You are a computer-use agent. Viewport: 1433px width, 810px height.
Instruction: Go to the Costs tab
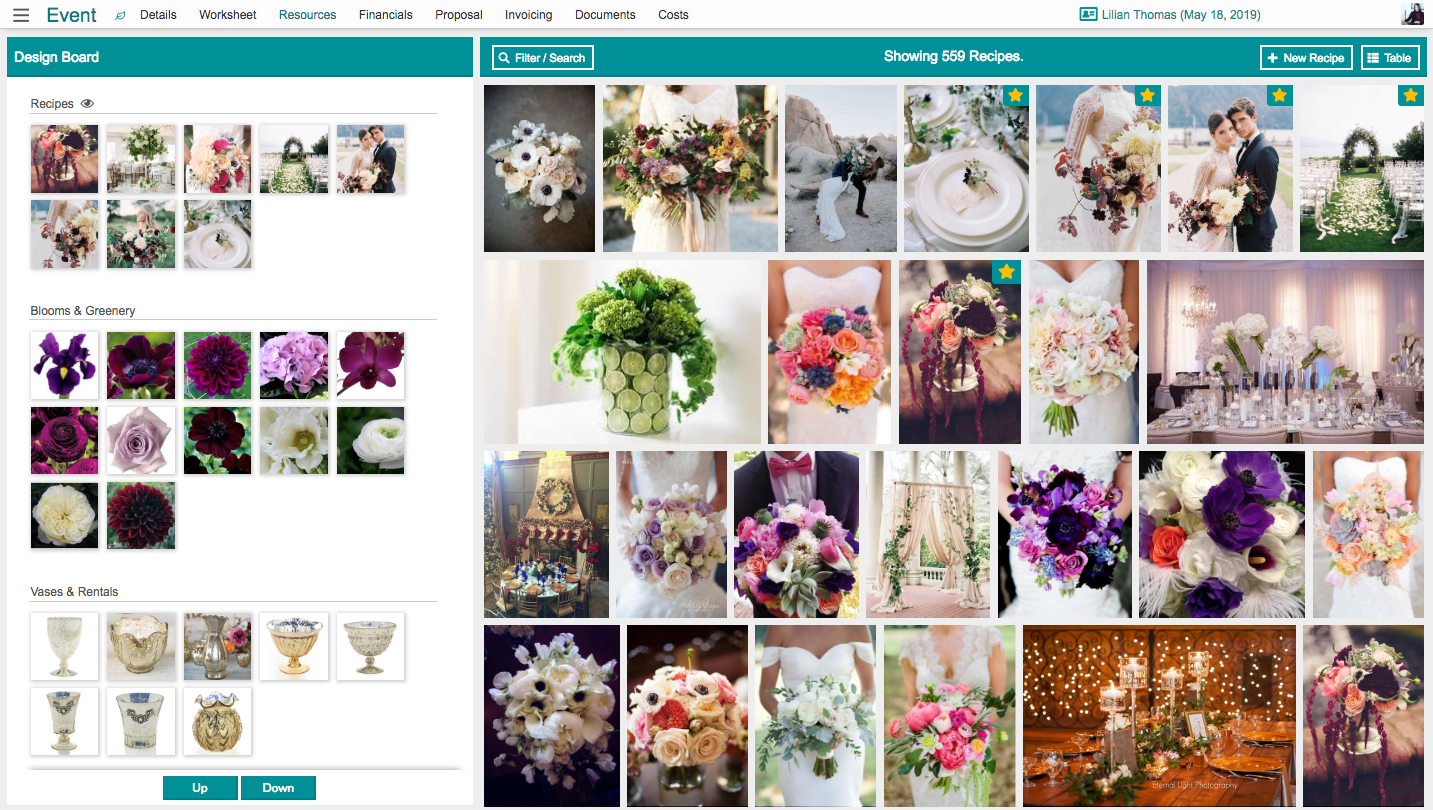coord(673,15)
